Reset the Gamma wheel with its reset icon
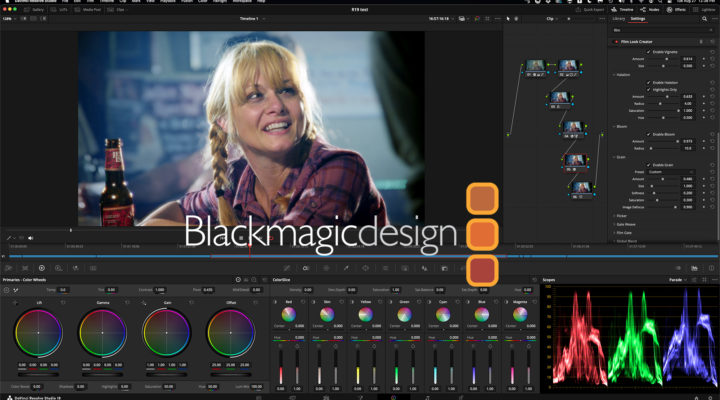This screenshot has height=400, width=720. click(x=127, y=303)
